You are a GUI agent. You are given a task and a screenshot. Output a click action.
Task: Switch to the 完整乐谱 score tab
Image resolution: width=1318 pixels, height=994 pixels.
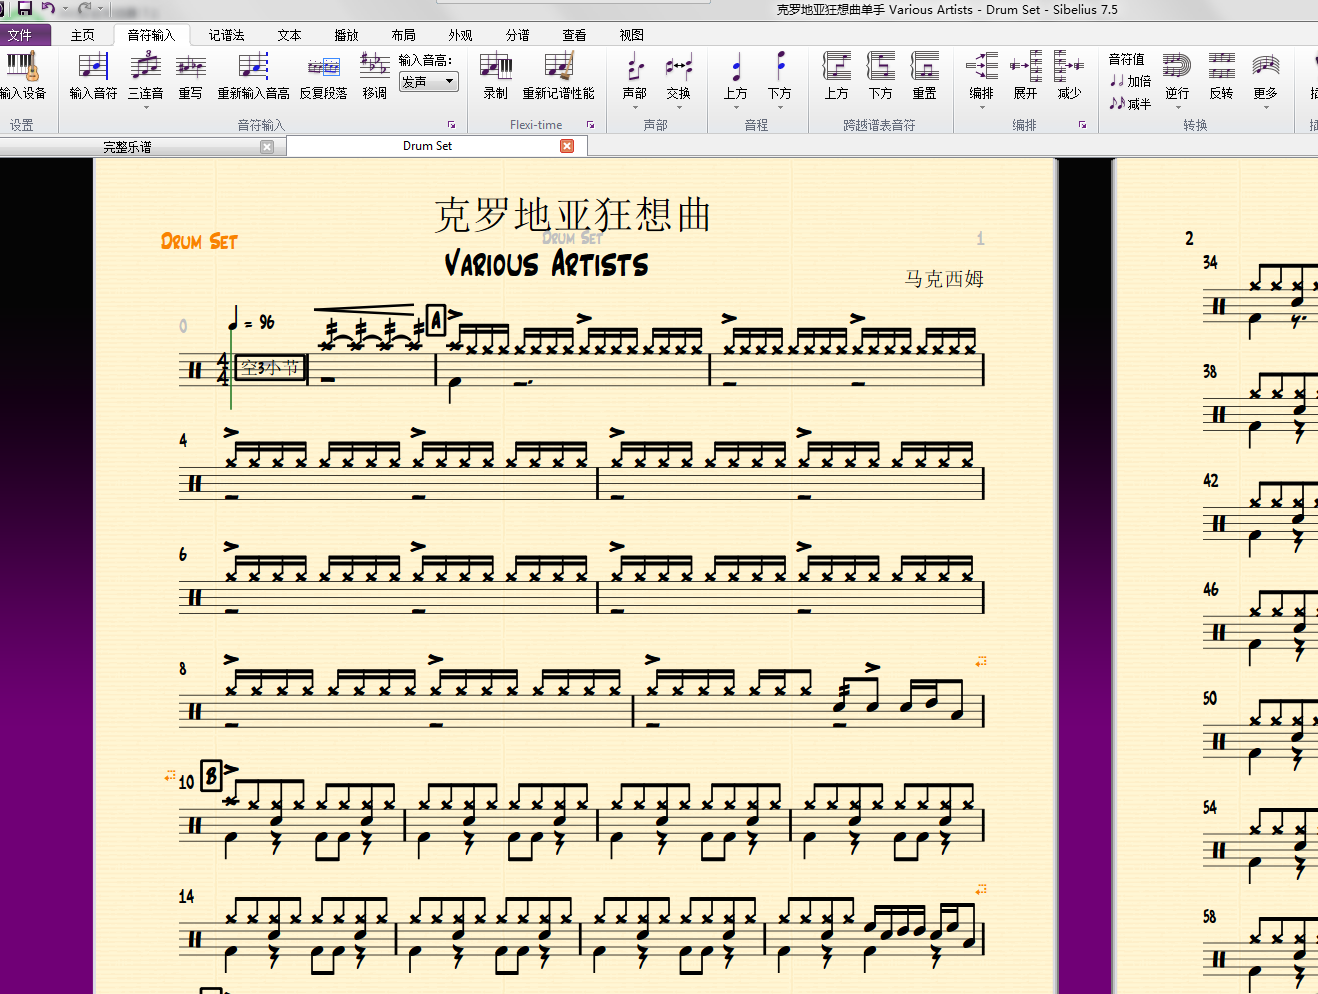(x=128, y=147)
